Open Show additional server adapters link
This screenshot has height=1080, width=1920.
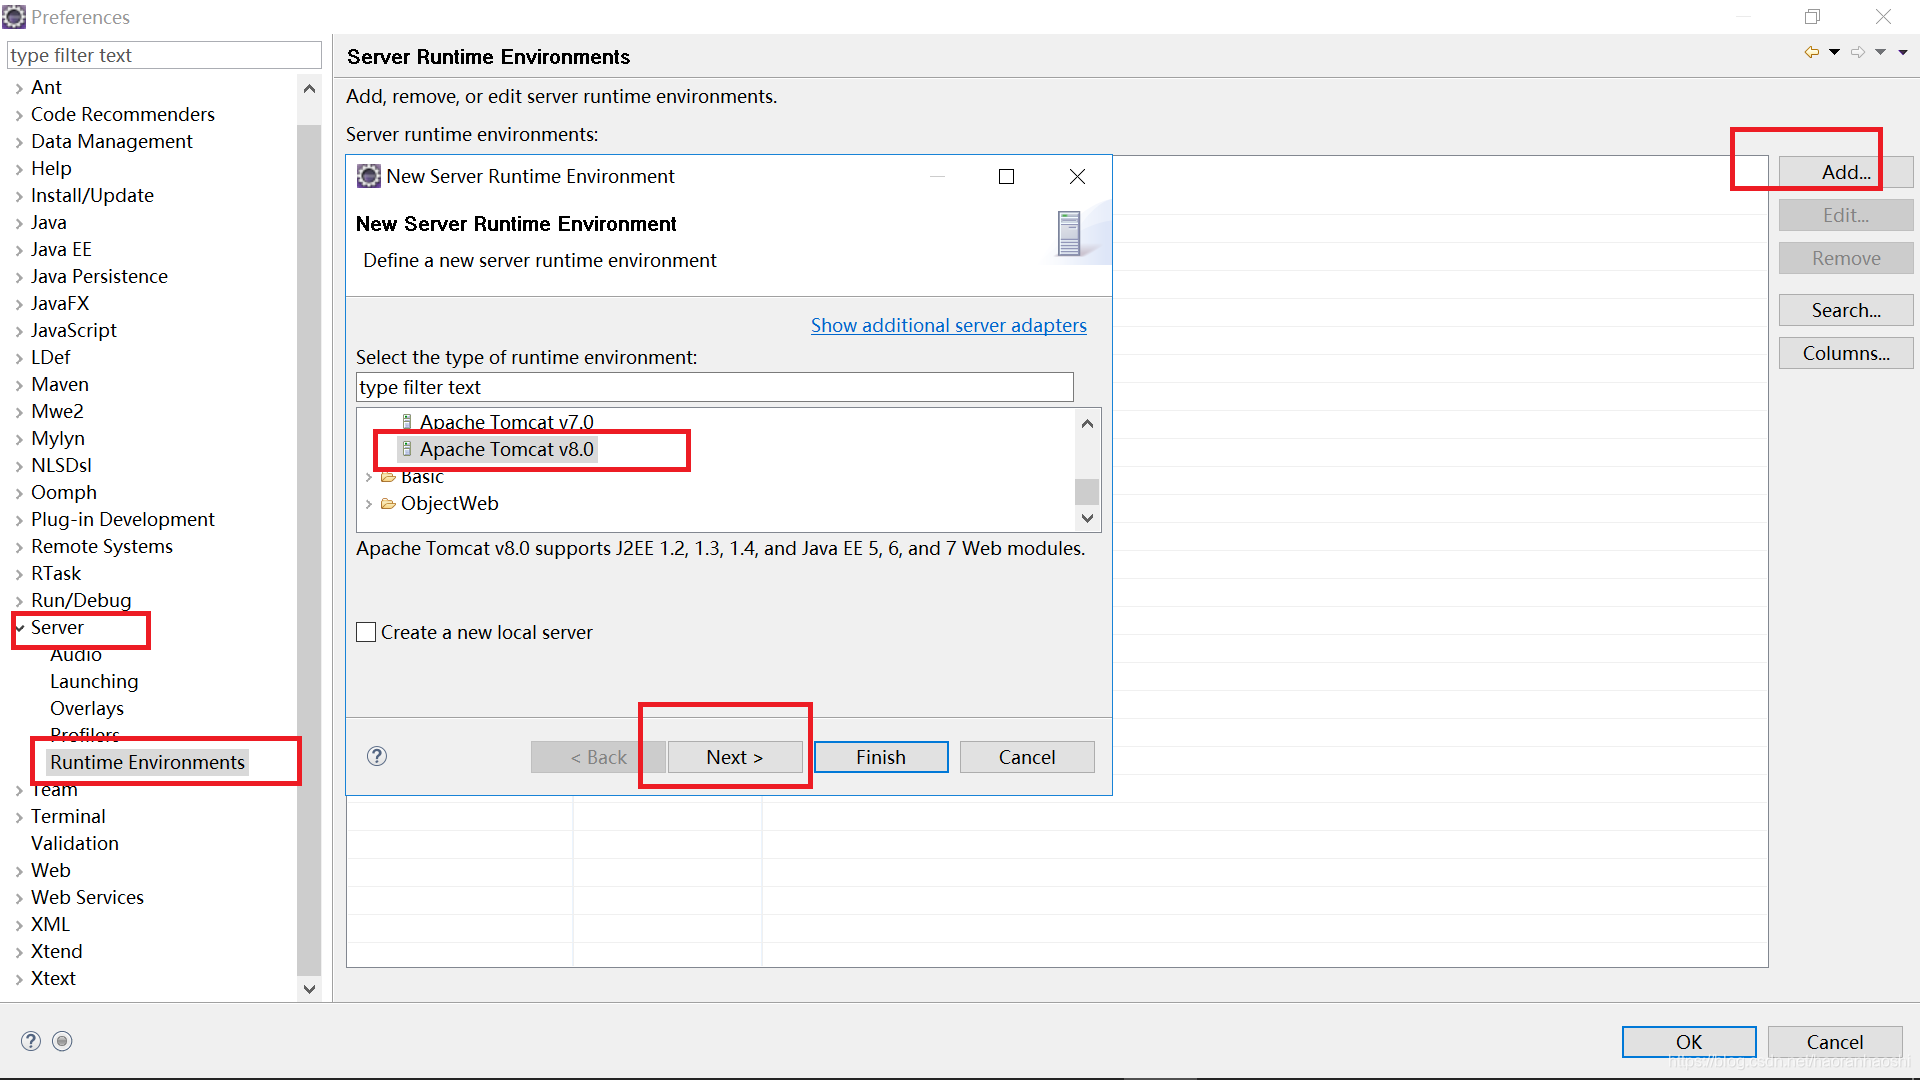[948, 325]
